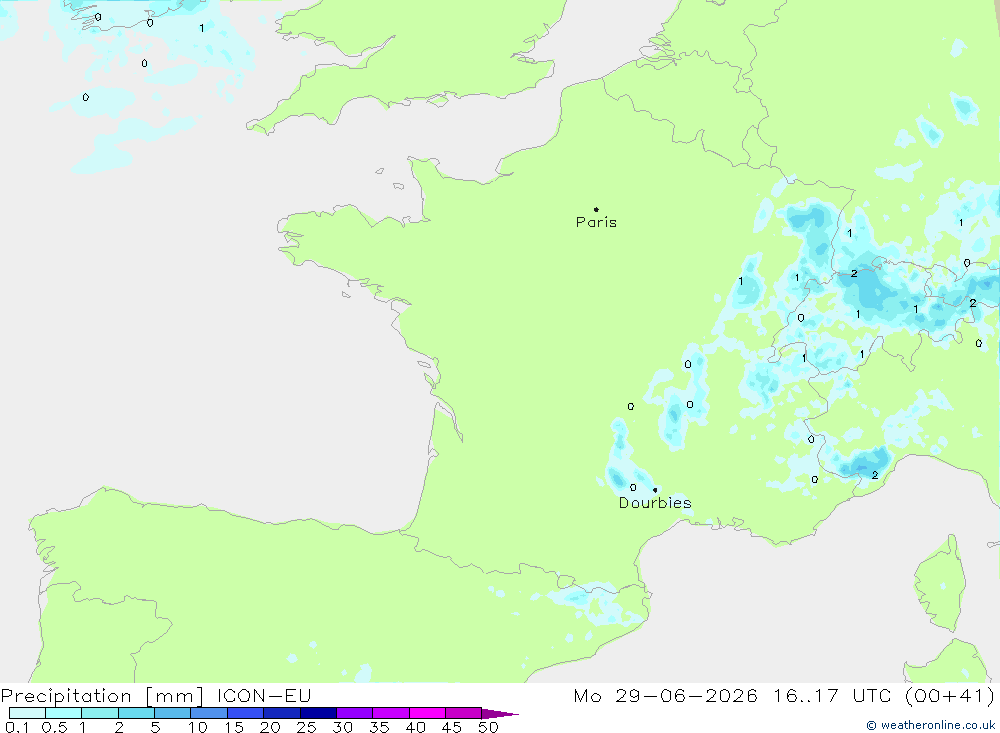1000x733 pixels.
Task: Click the Dourbies city label
Action: (655, 503)
